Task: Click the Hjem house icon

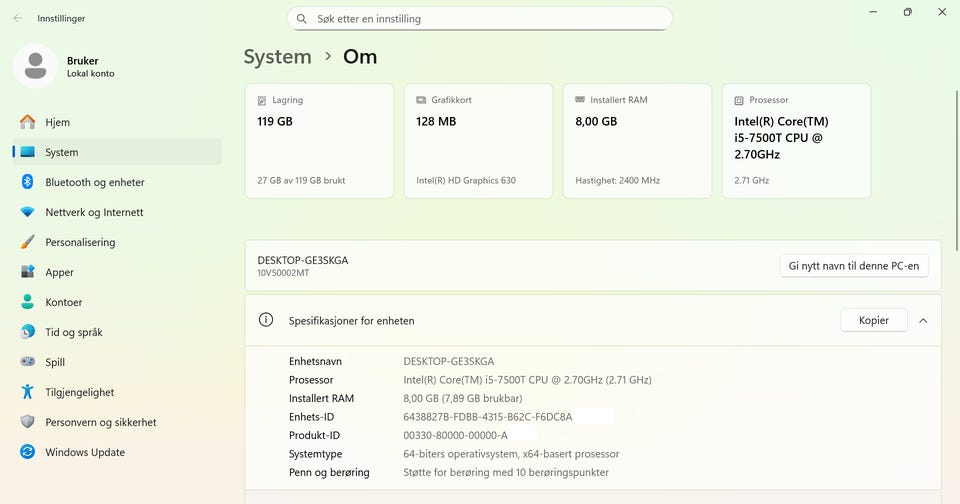Action: [x=28, y=122]
